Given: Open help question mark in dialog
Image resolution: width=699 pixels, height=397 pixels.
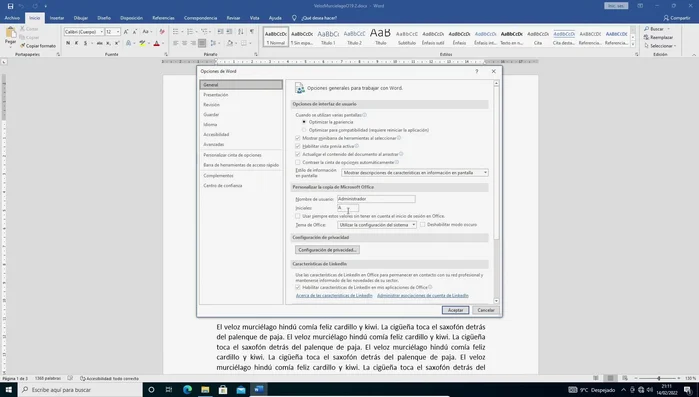Looking at the screenshot, I should (477, 71).
